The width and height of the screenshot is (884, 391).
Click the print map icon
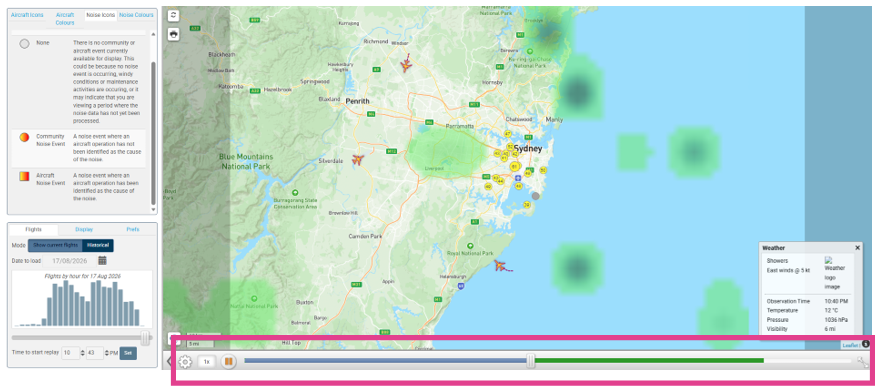click(174, 34)
